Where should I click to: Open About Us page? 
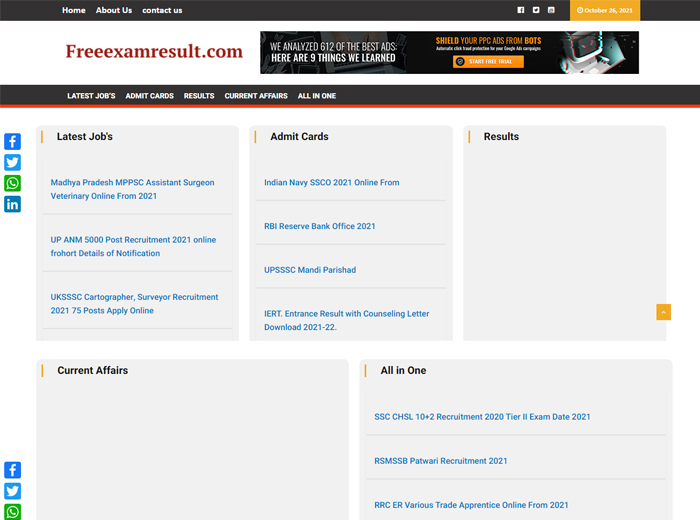click(114, 10)
